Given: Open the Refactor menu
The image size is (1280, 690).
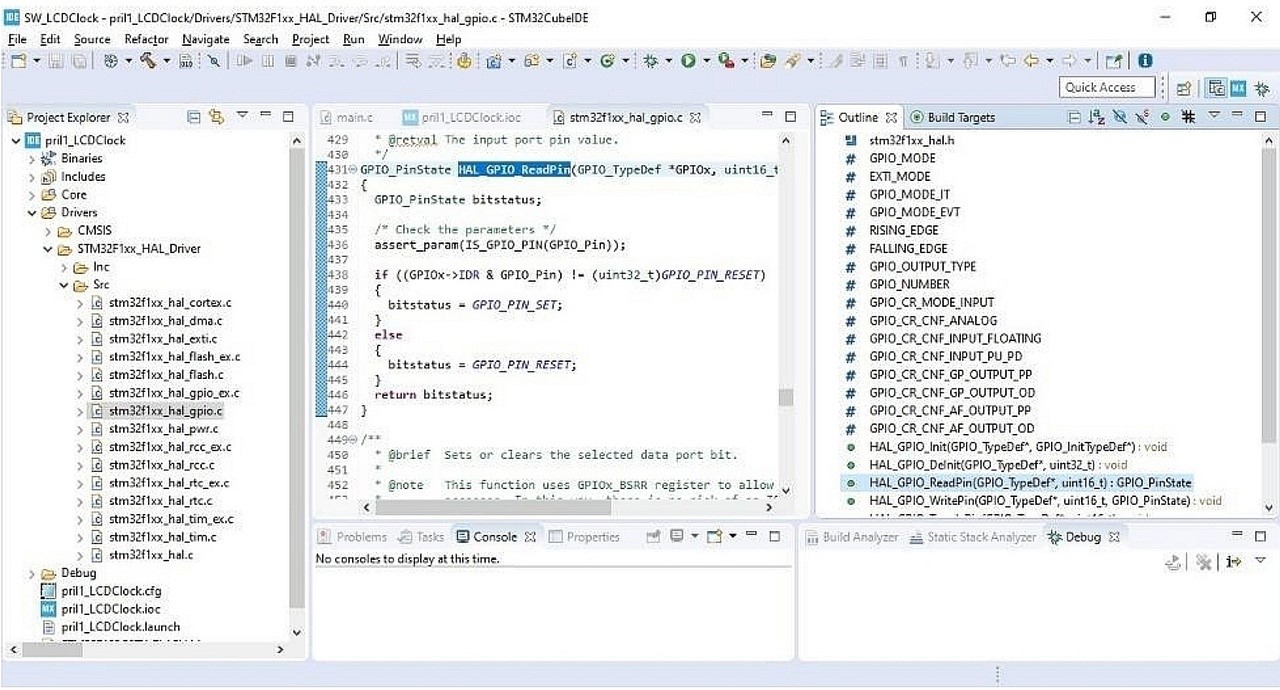Looking at the screenshot, I should (146, 39).
